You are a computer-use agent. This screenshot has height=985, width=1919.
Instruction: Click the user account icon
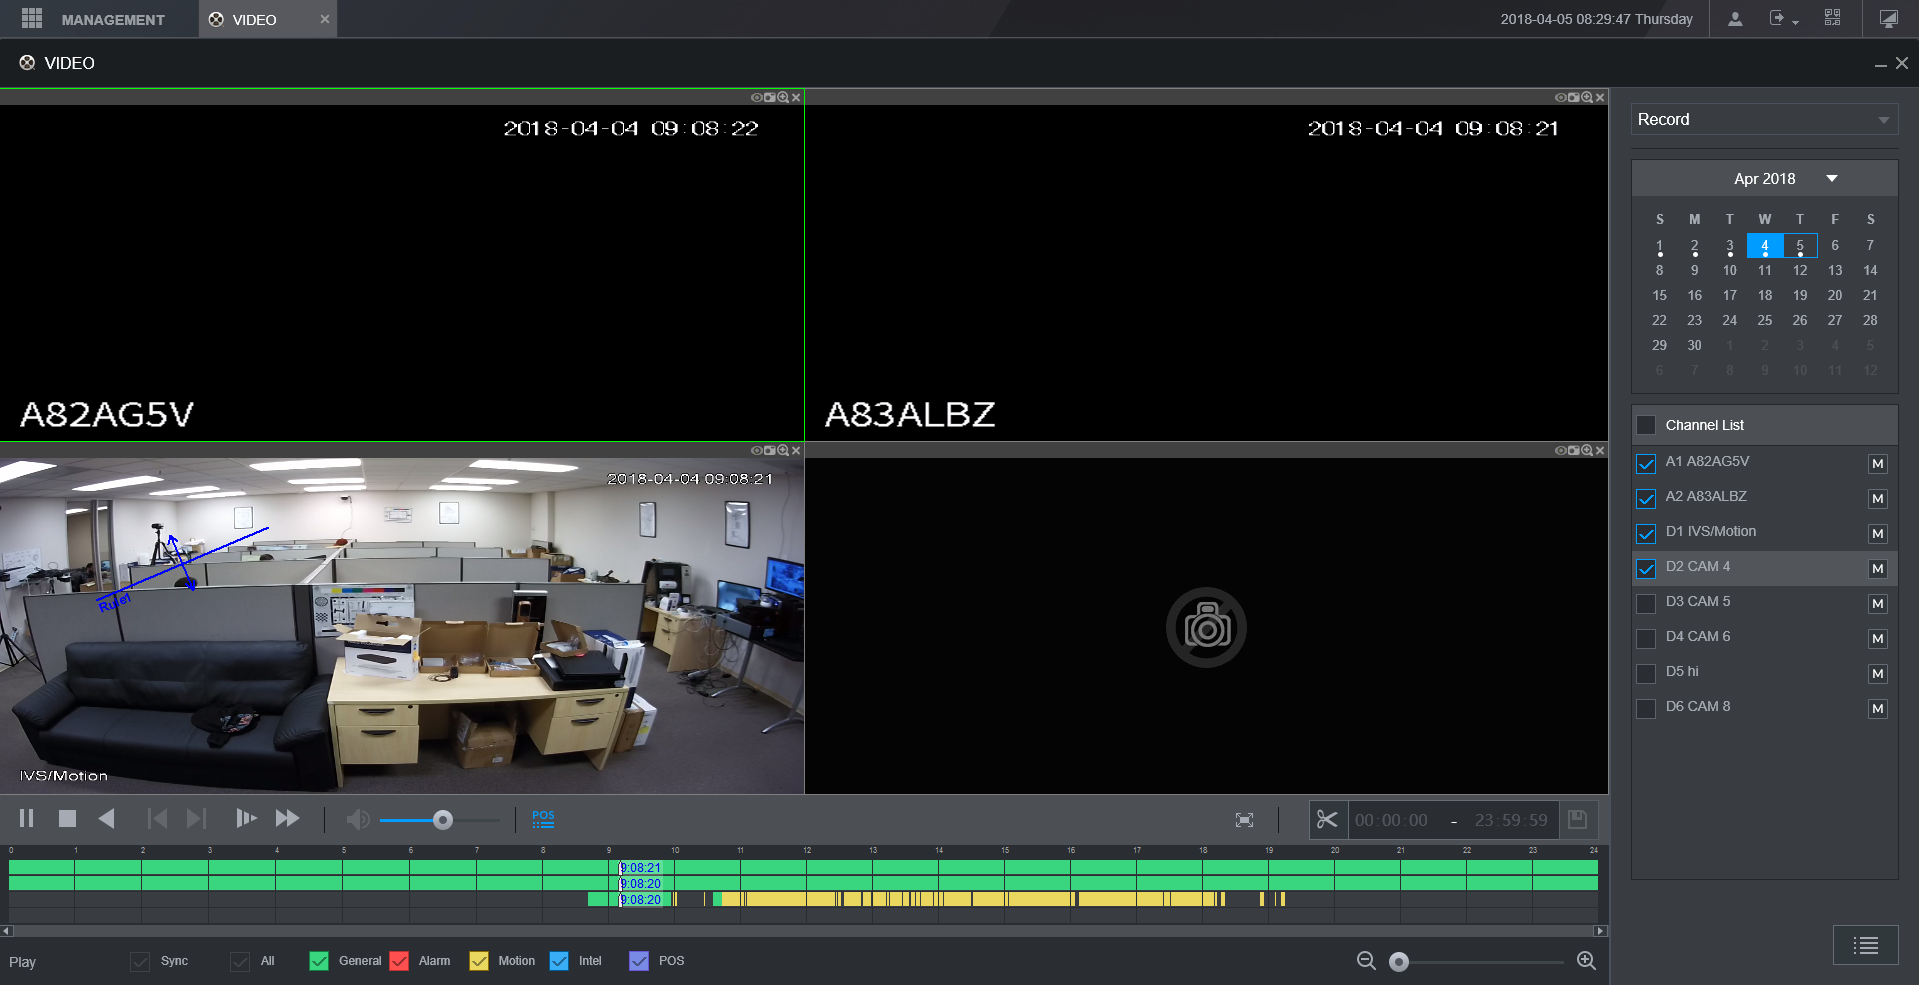1735,19
